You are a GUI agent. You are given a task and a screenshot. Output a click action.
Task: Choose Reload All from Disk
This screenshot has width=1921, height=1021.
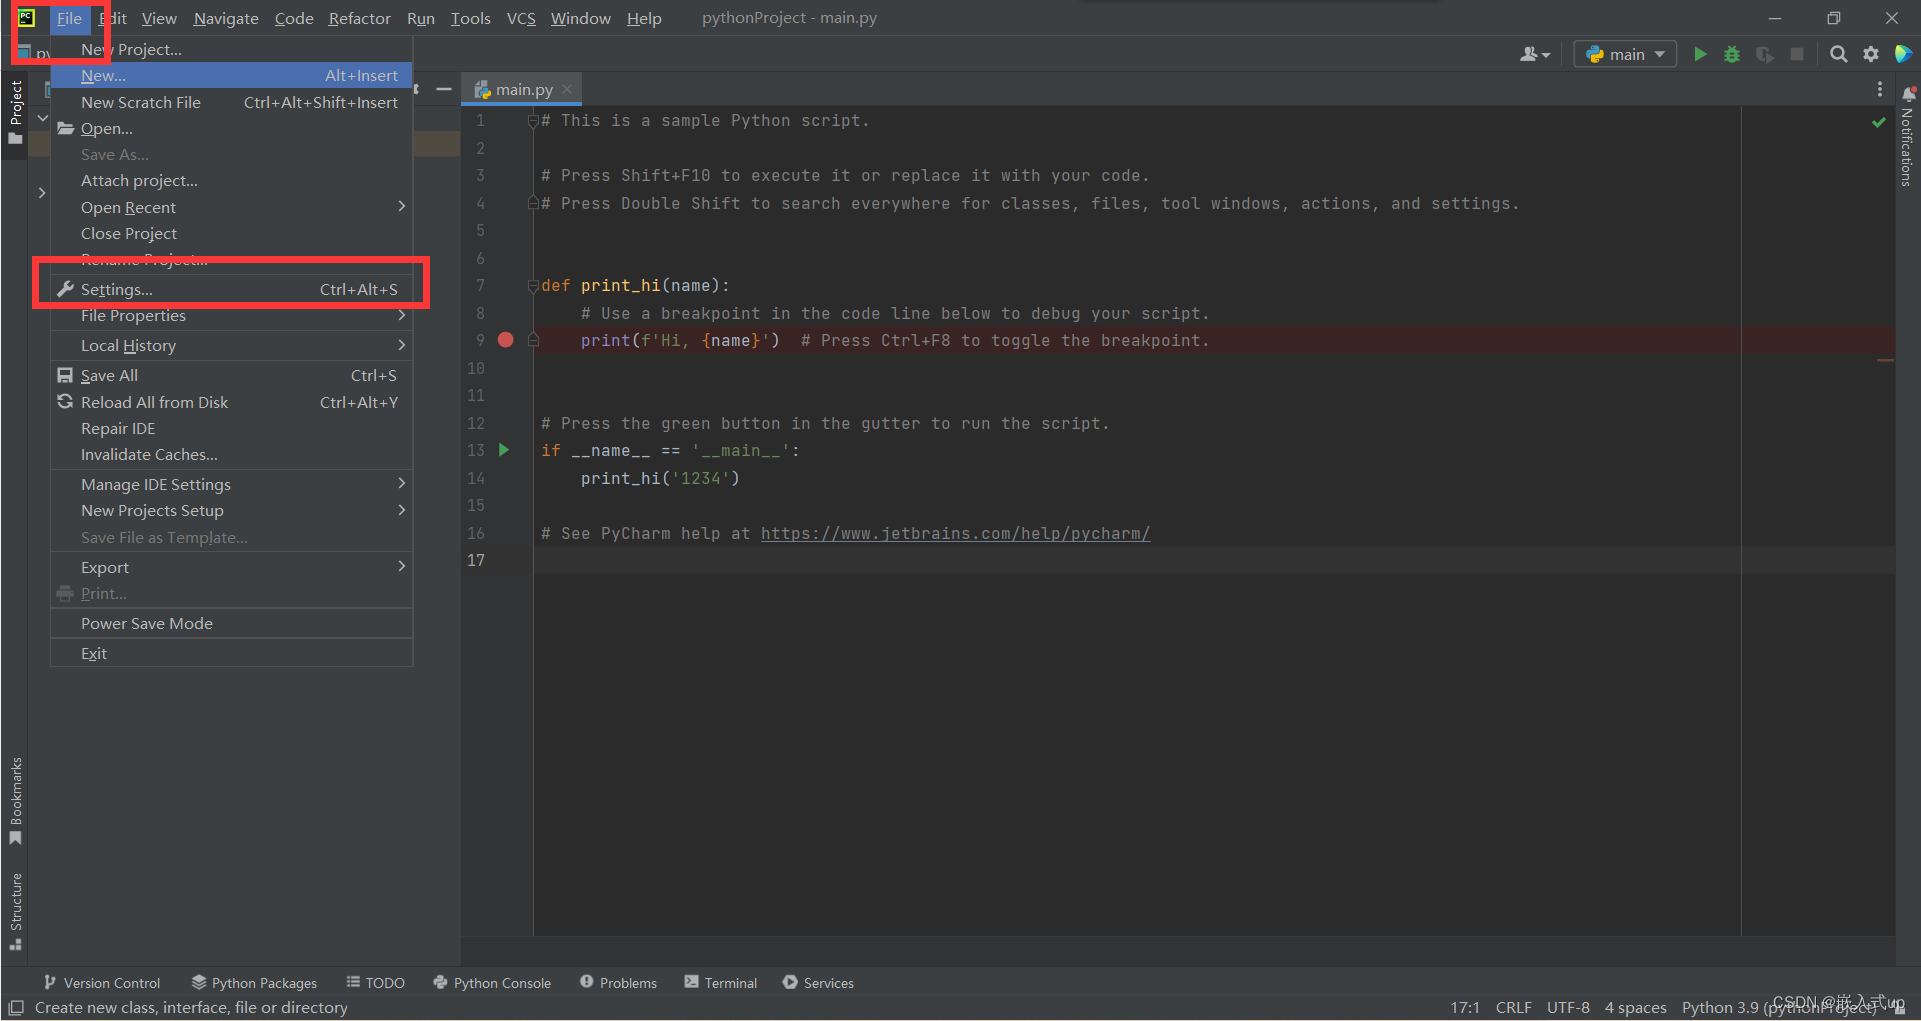coord(232,402)
